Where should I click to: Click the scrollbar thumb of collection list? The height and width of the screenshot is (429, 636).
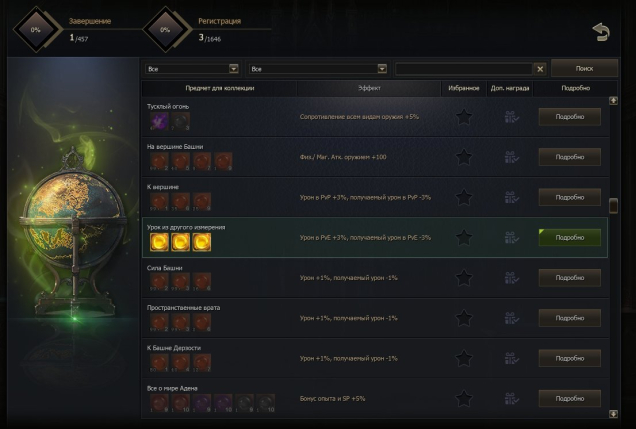click(x=613, y=206)
